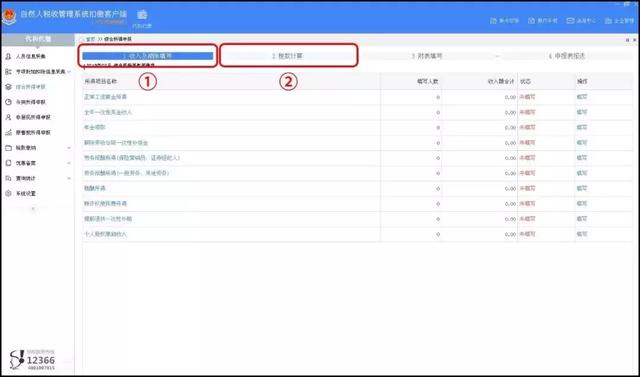Screen dimensions: 640x377
Task: Click the tax bureau emblem logo
Action: (9, 17)
